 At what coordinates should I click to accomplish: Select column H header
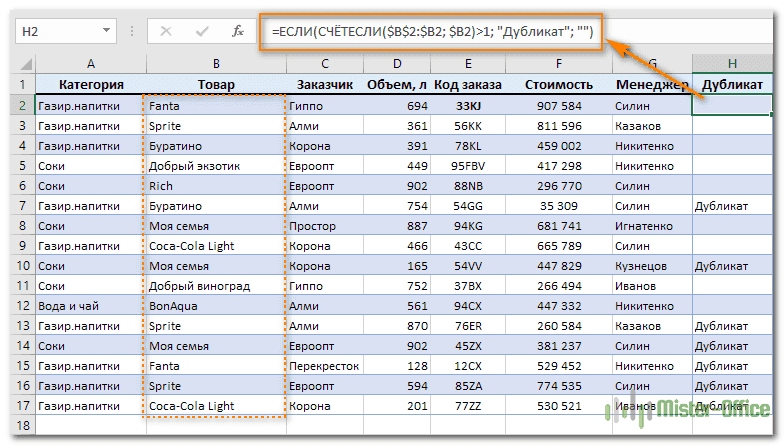732,65
